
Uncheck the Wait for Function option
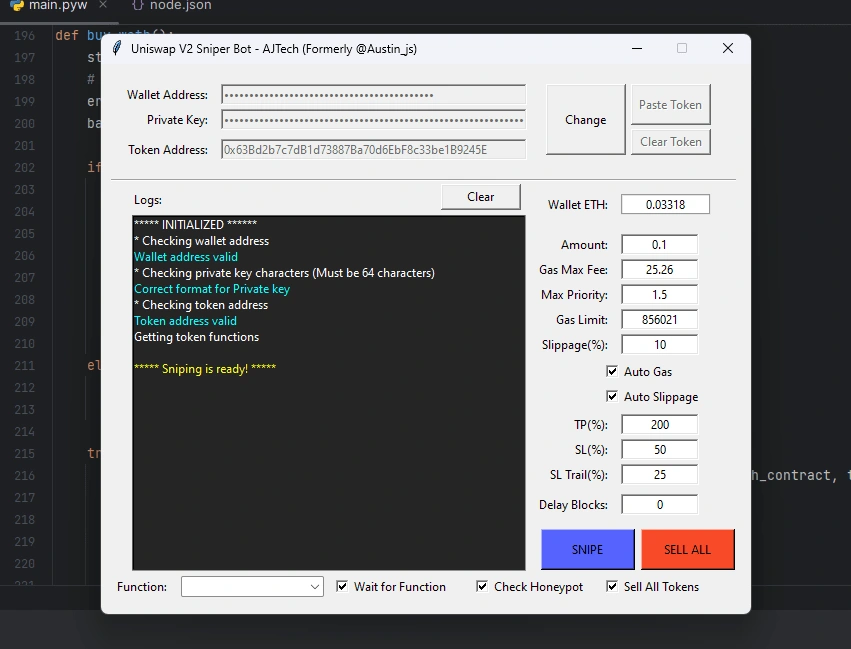tap(342, 586)
